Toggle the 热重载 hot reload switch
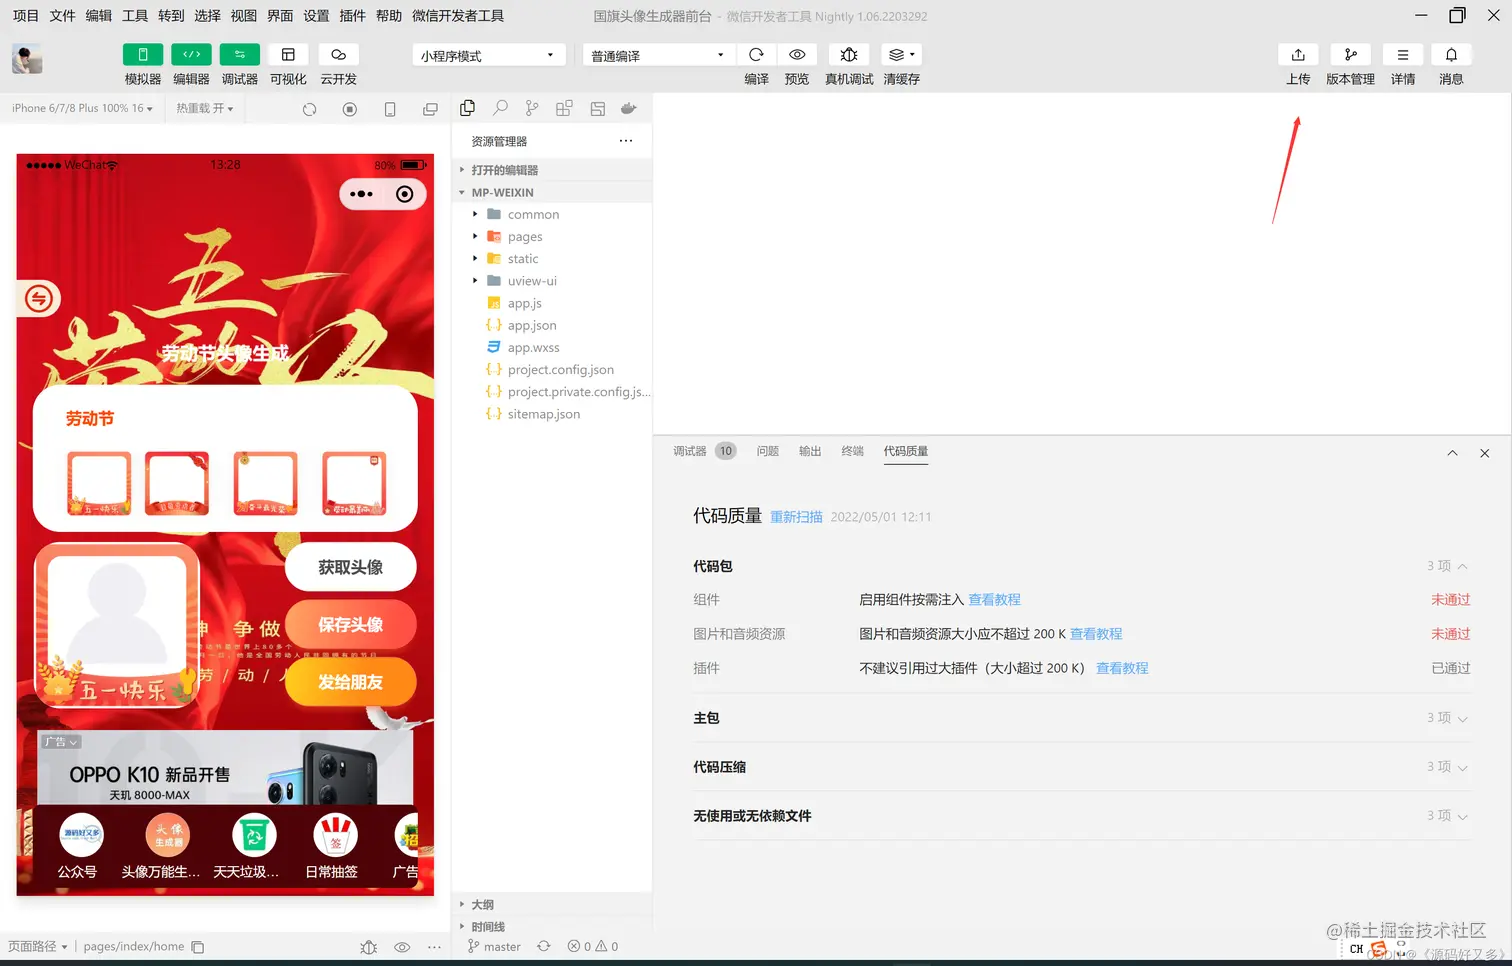The height and width of the screenshot is (966, 1512). point(204,108)
